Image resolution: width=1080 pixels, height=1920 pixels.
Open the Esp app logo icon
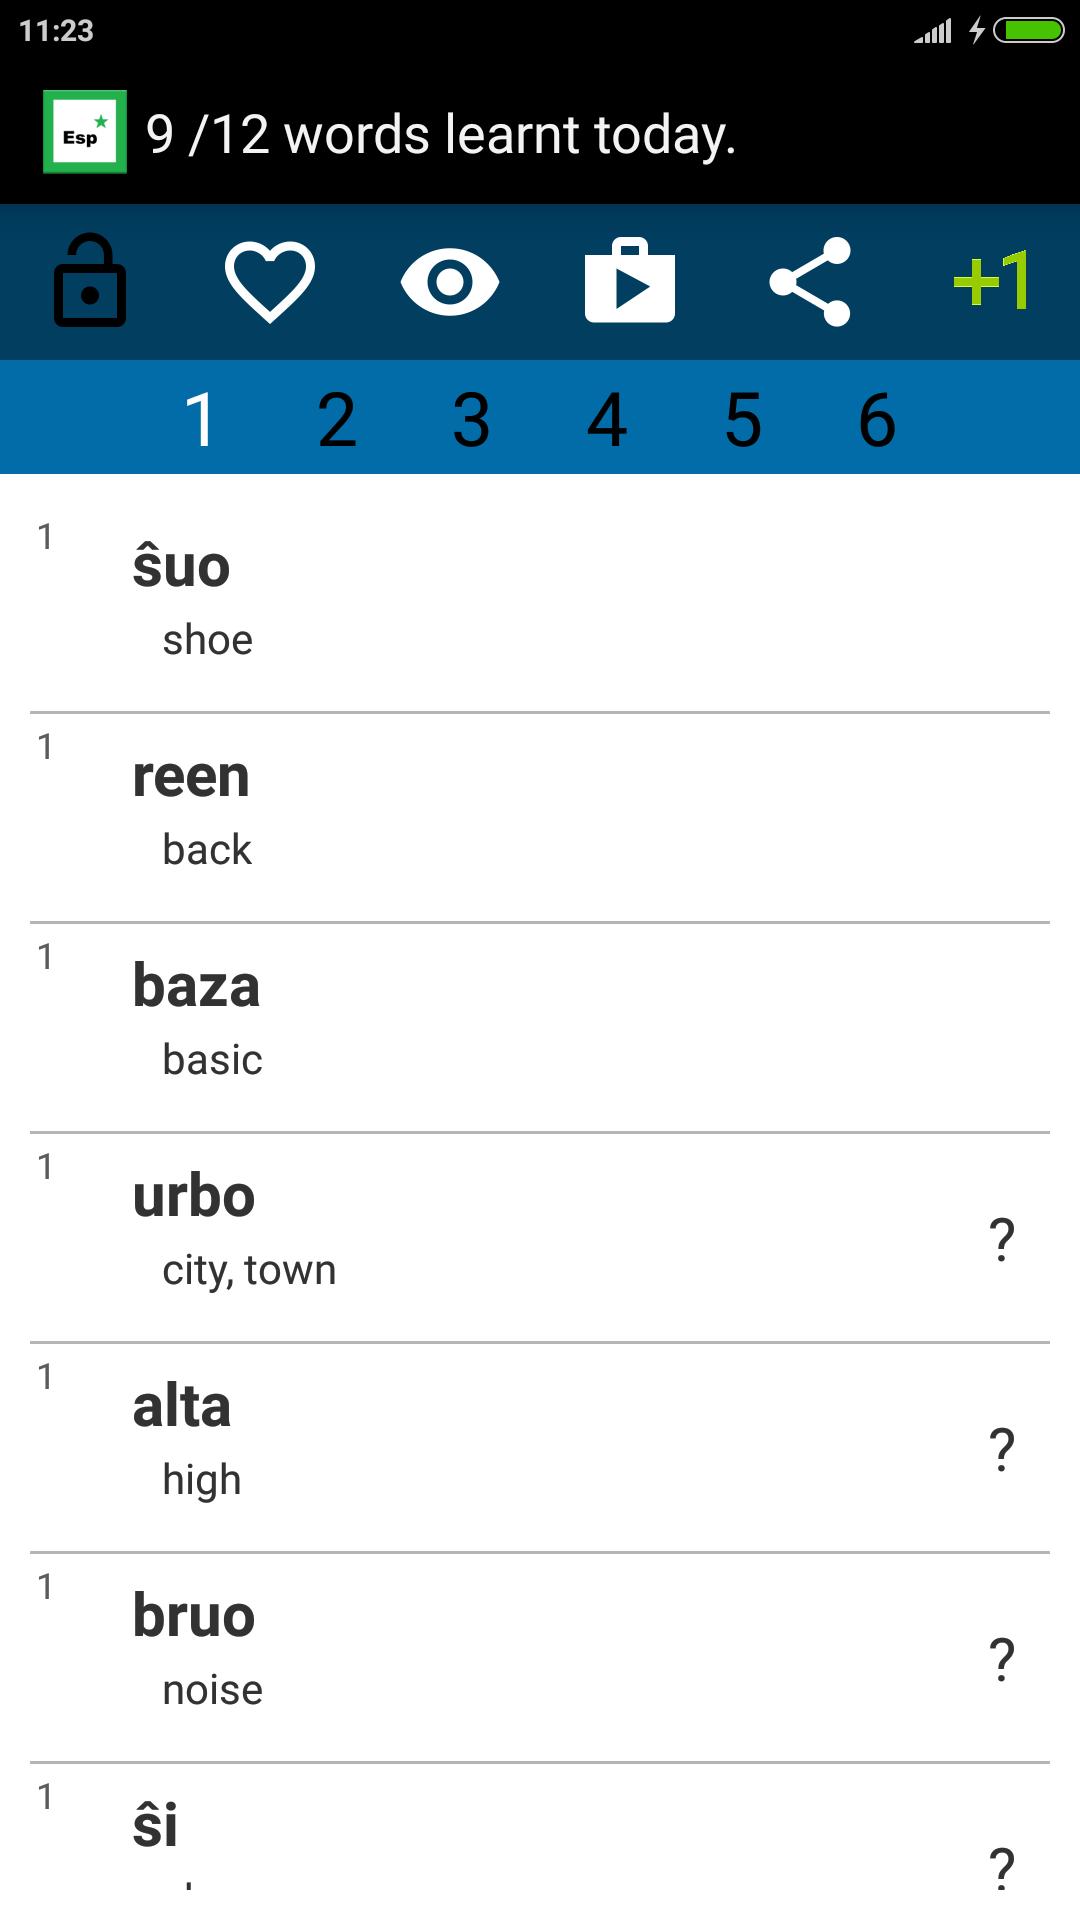85,132
